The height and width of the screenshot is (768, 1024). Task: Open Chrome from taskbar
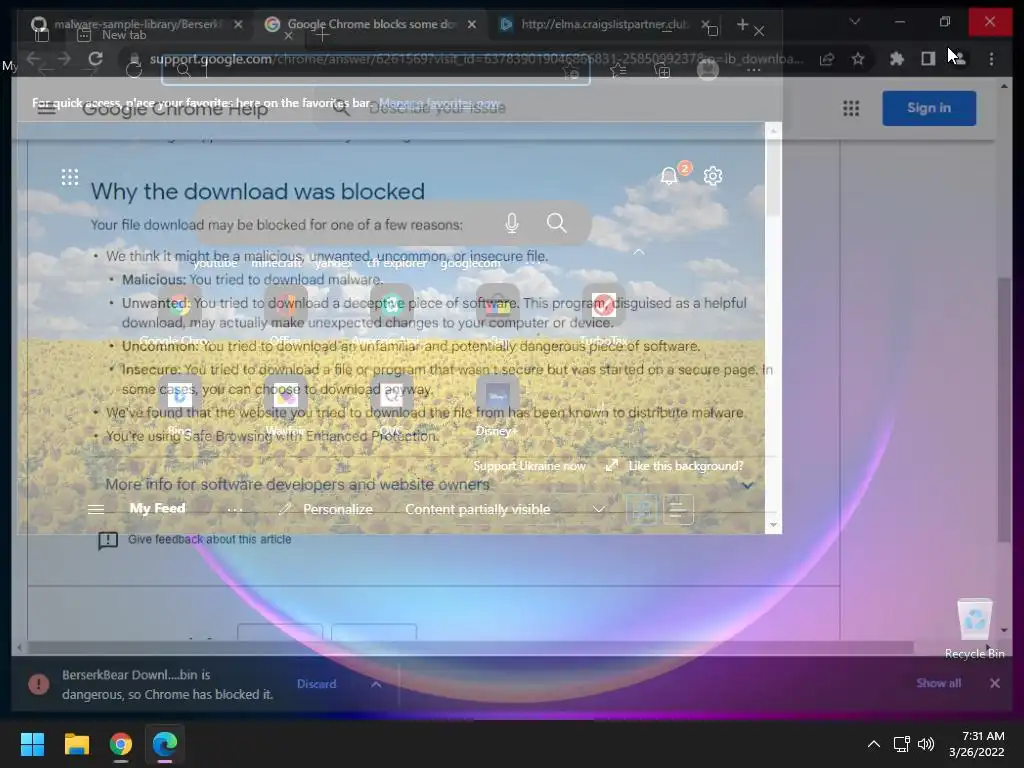click(121, 744)
